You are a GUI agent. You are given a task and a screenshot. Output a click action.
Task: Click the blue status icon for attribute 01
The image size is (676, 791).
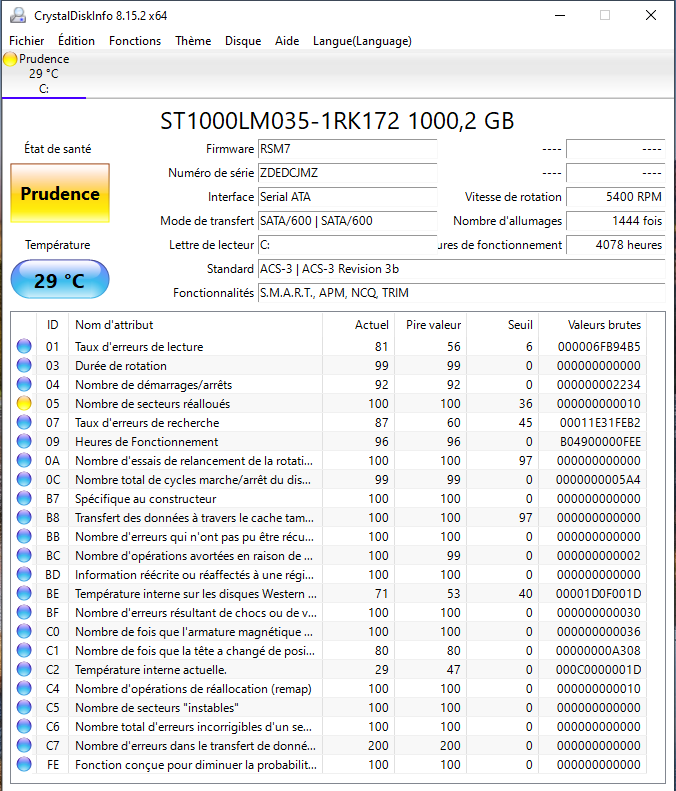click(x=24, y=347)
